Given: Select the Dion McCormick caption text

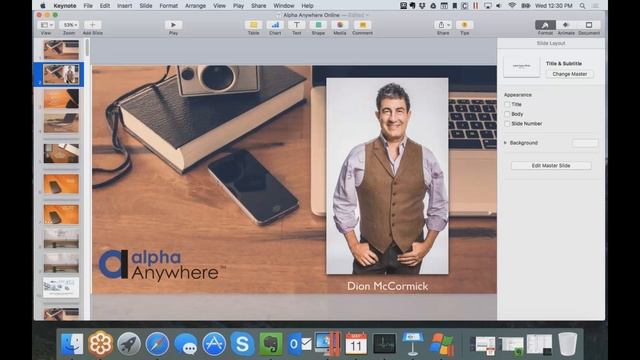Looking at the screenshot, I should click(387, 286).
